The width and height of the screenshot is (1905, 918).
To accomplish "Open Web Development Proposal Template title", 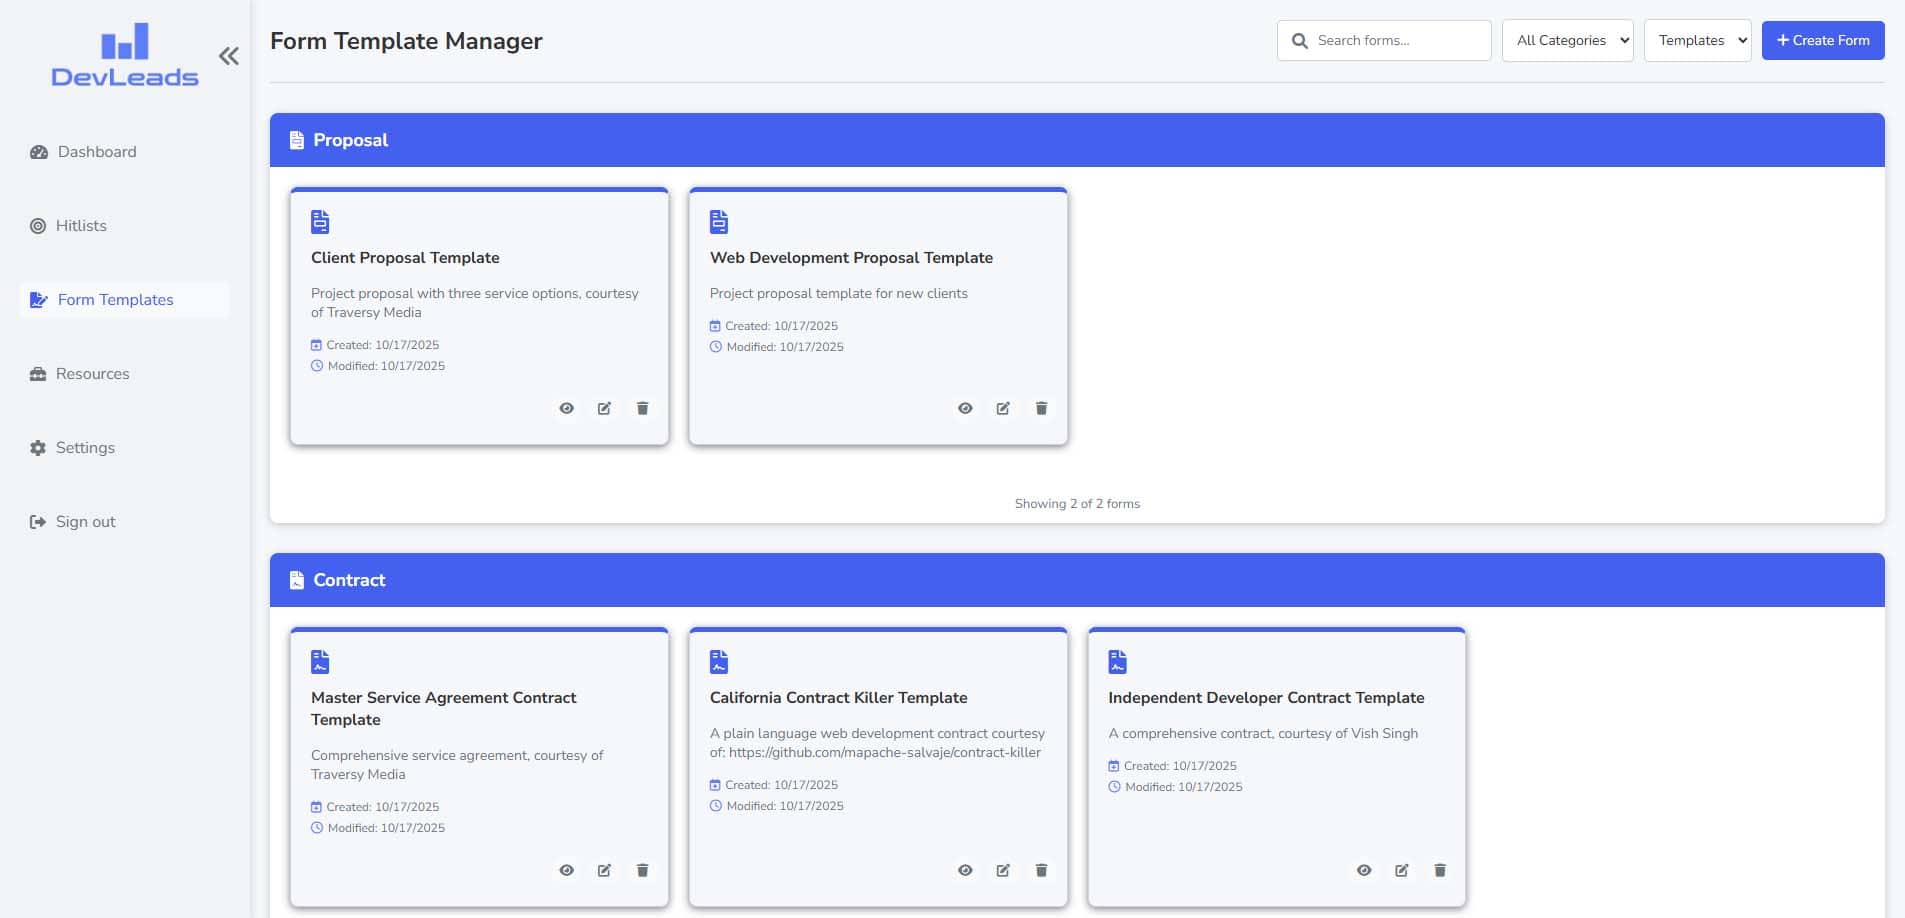I will point(851,258).
